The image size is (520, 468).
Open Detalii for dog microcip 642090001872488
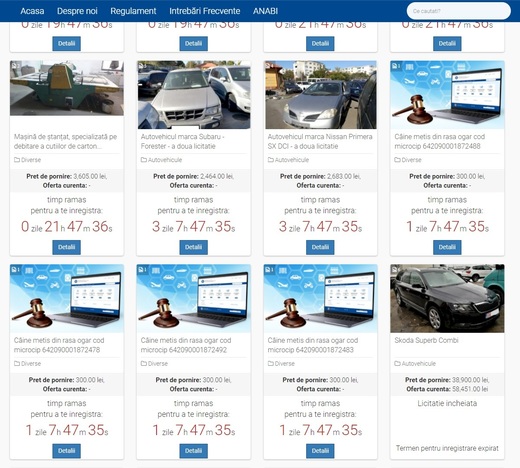pyautogui.click(x=447, y=247)
